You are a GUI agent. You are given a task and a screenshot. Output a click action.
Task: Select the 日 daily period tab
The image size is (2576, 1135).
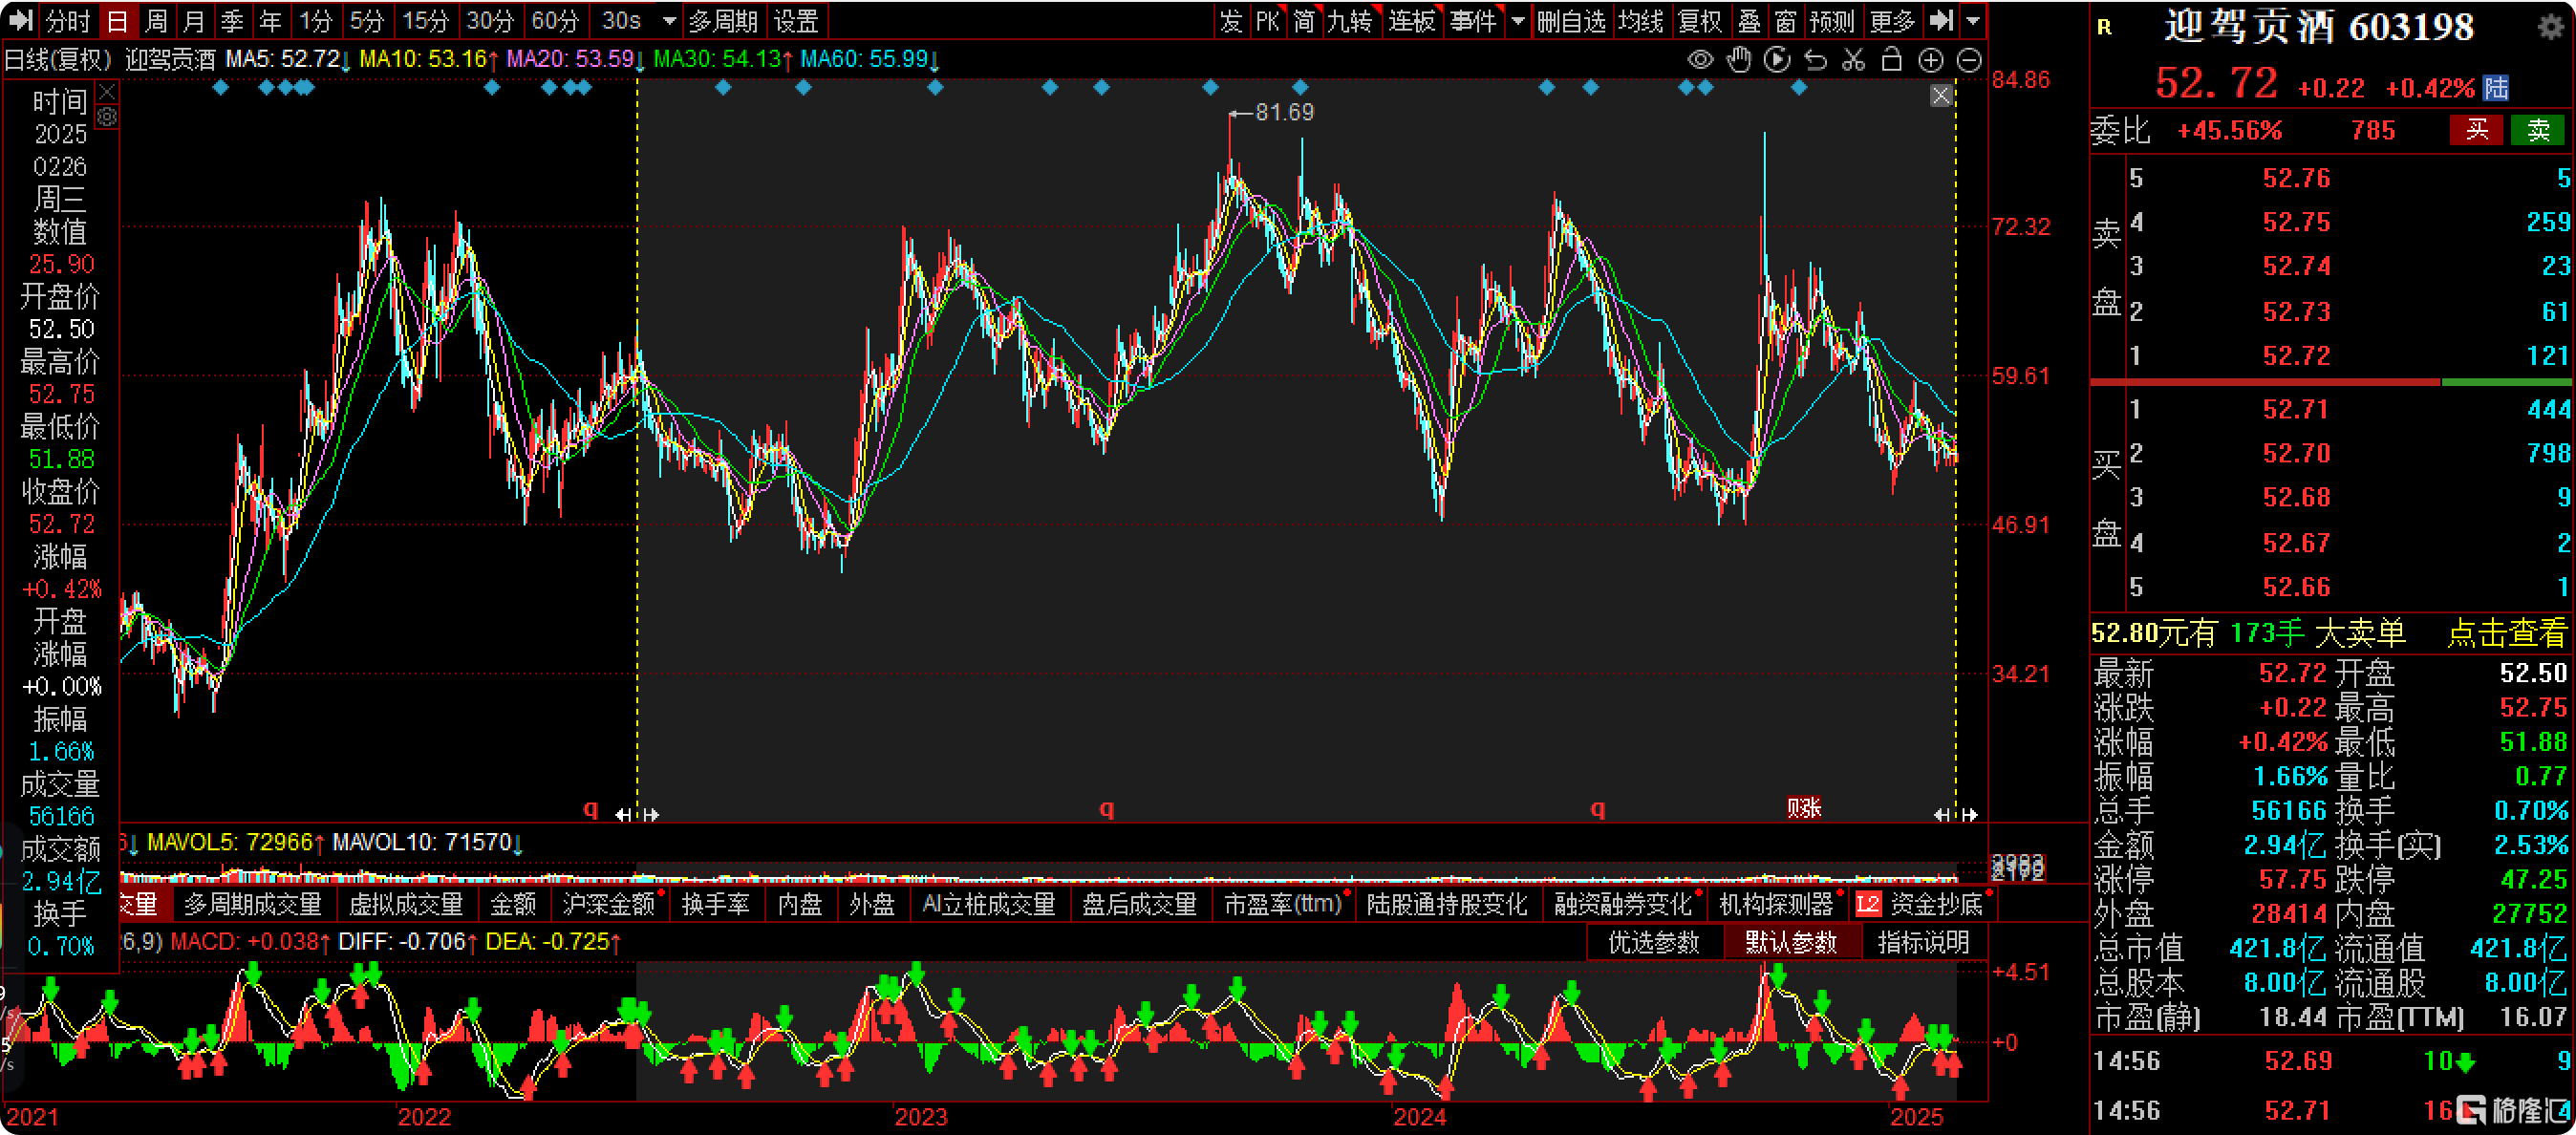[x=117, y=20]
